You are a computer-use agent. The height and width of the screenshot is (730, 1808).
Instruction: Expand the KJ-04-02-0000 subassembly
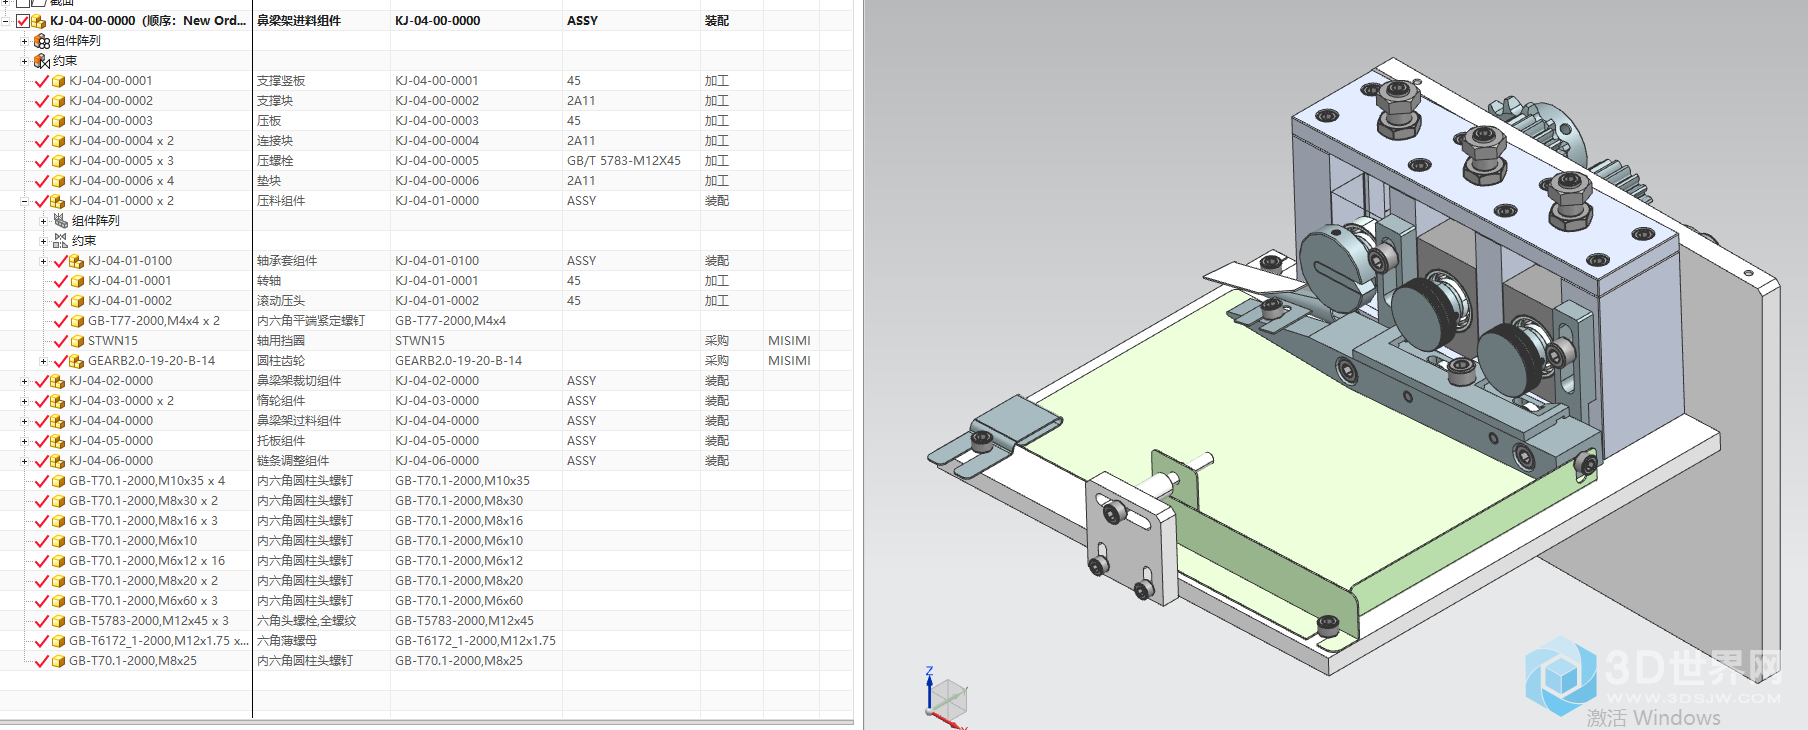[x=25, y=381]
